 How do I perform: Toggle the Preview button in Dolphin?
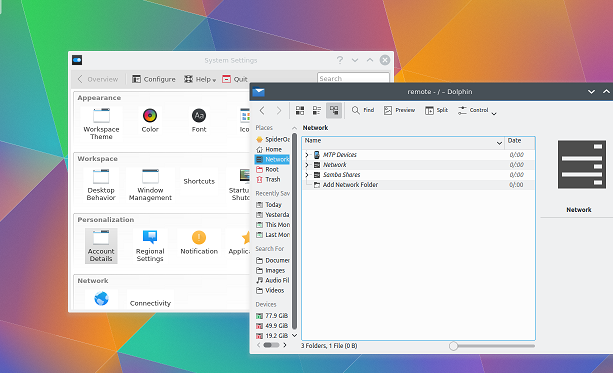click(x=399, y=110)
